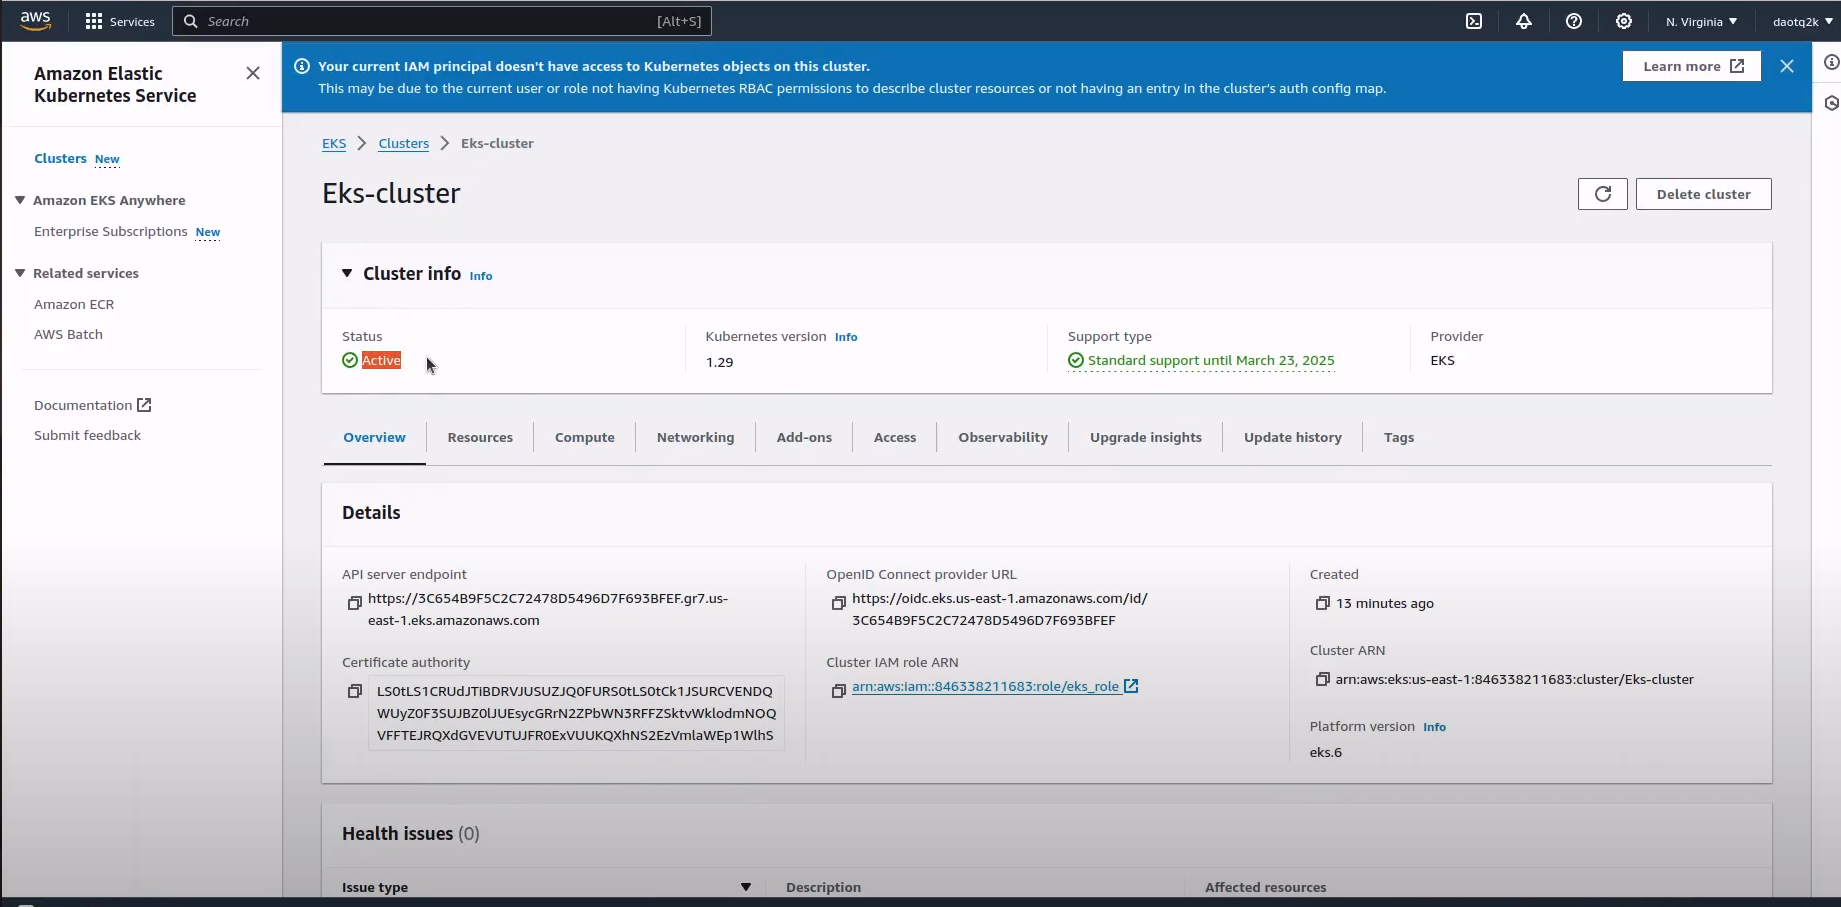Image resolution: width=1841 pixels, height=907 pixels.
Task: Click the EKS breadcrumb link
Action: click(x=334, y=143)
